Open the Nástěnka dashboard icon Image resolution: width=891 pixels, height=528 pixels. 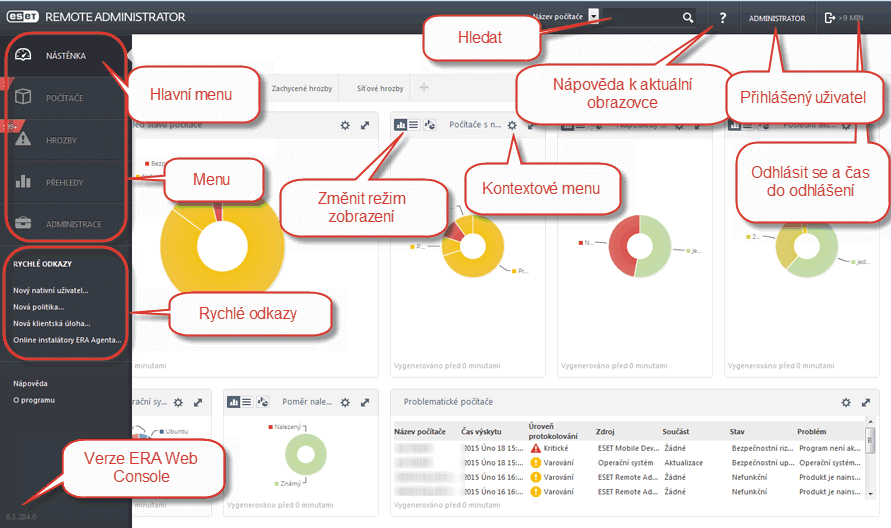(23, 55)
